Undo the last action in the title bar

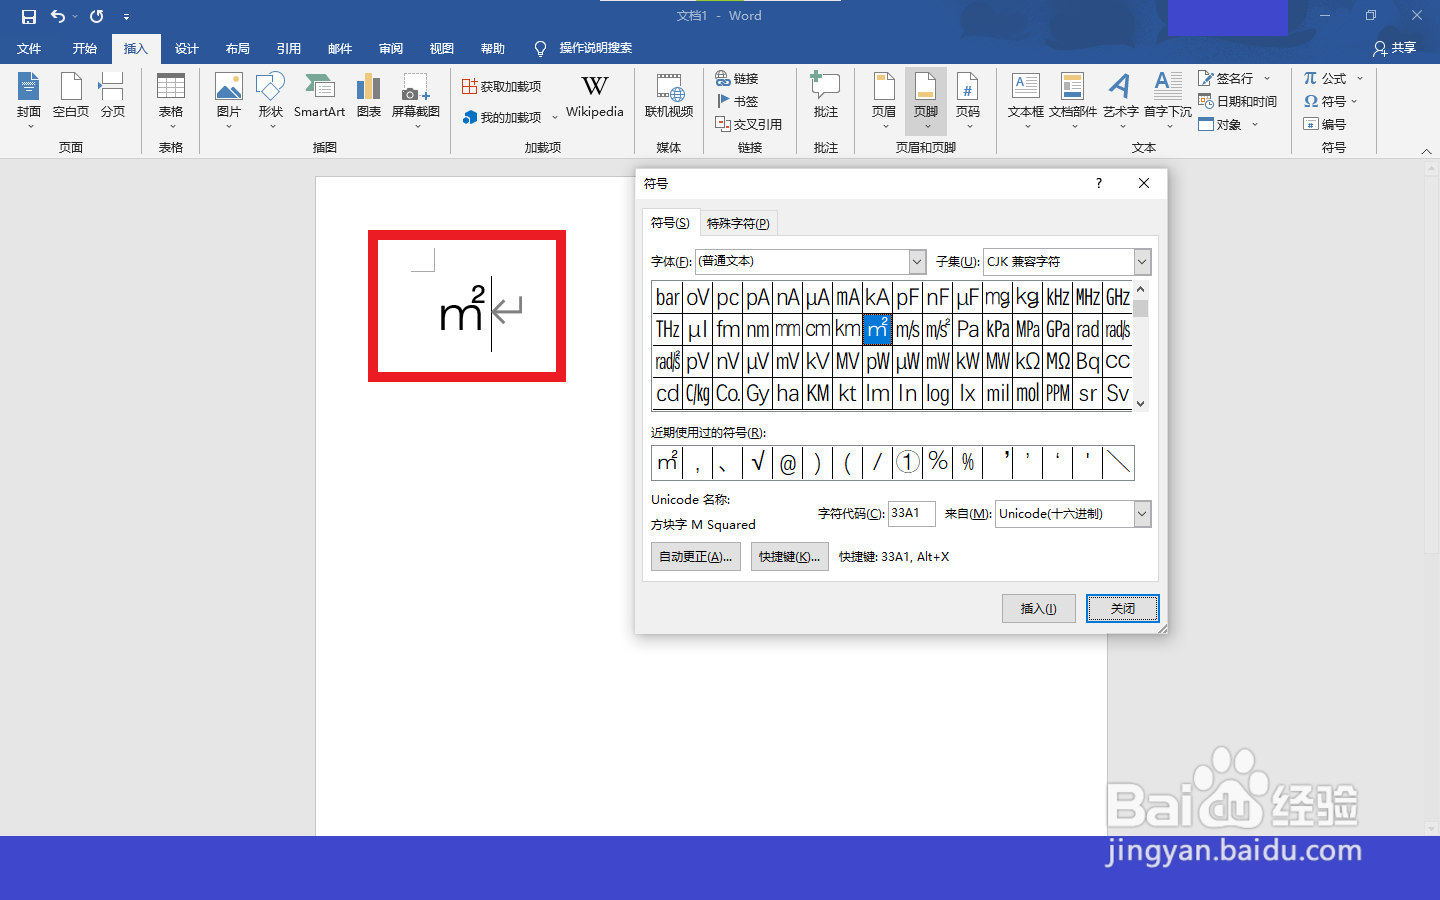[x=58, y=16]
